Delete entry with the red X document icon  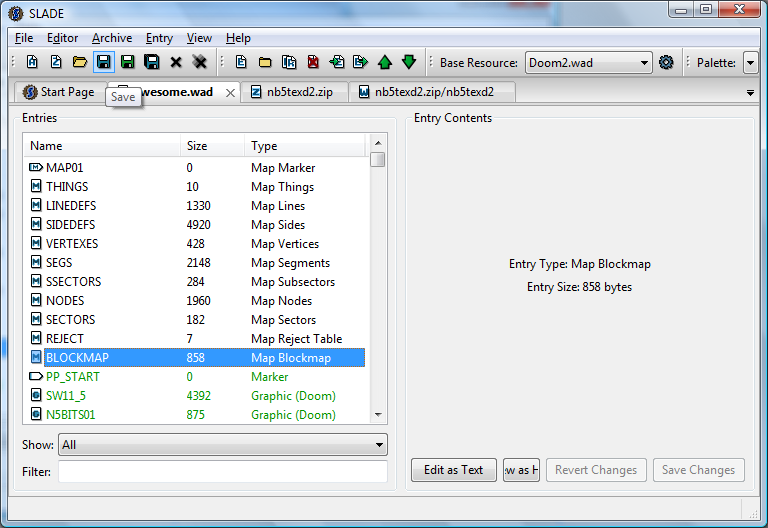tap(313, 62)
